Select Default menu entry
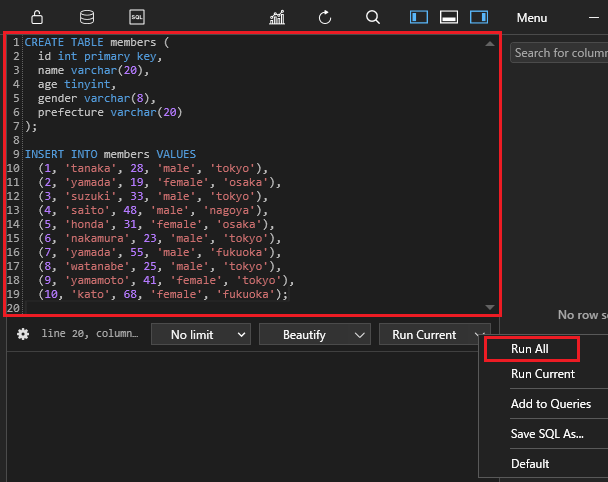Screen dimensions: 608x482 [530, 463]
